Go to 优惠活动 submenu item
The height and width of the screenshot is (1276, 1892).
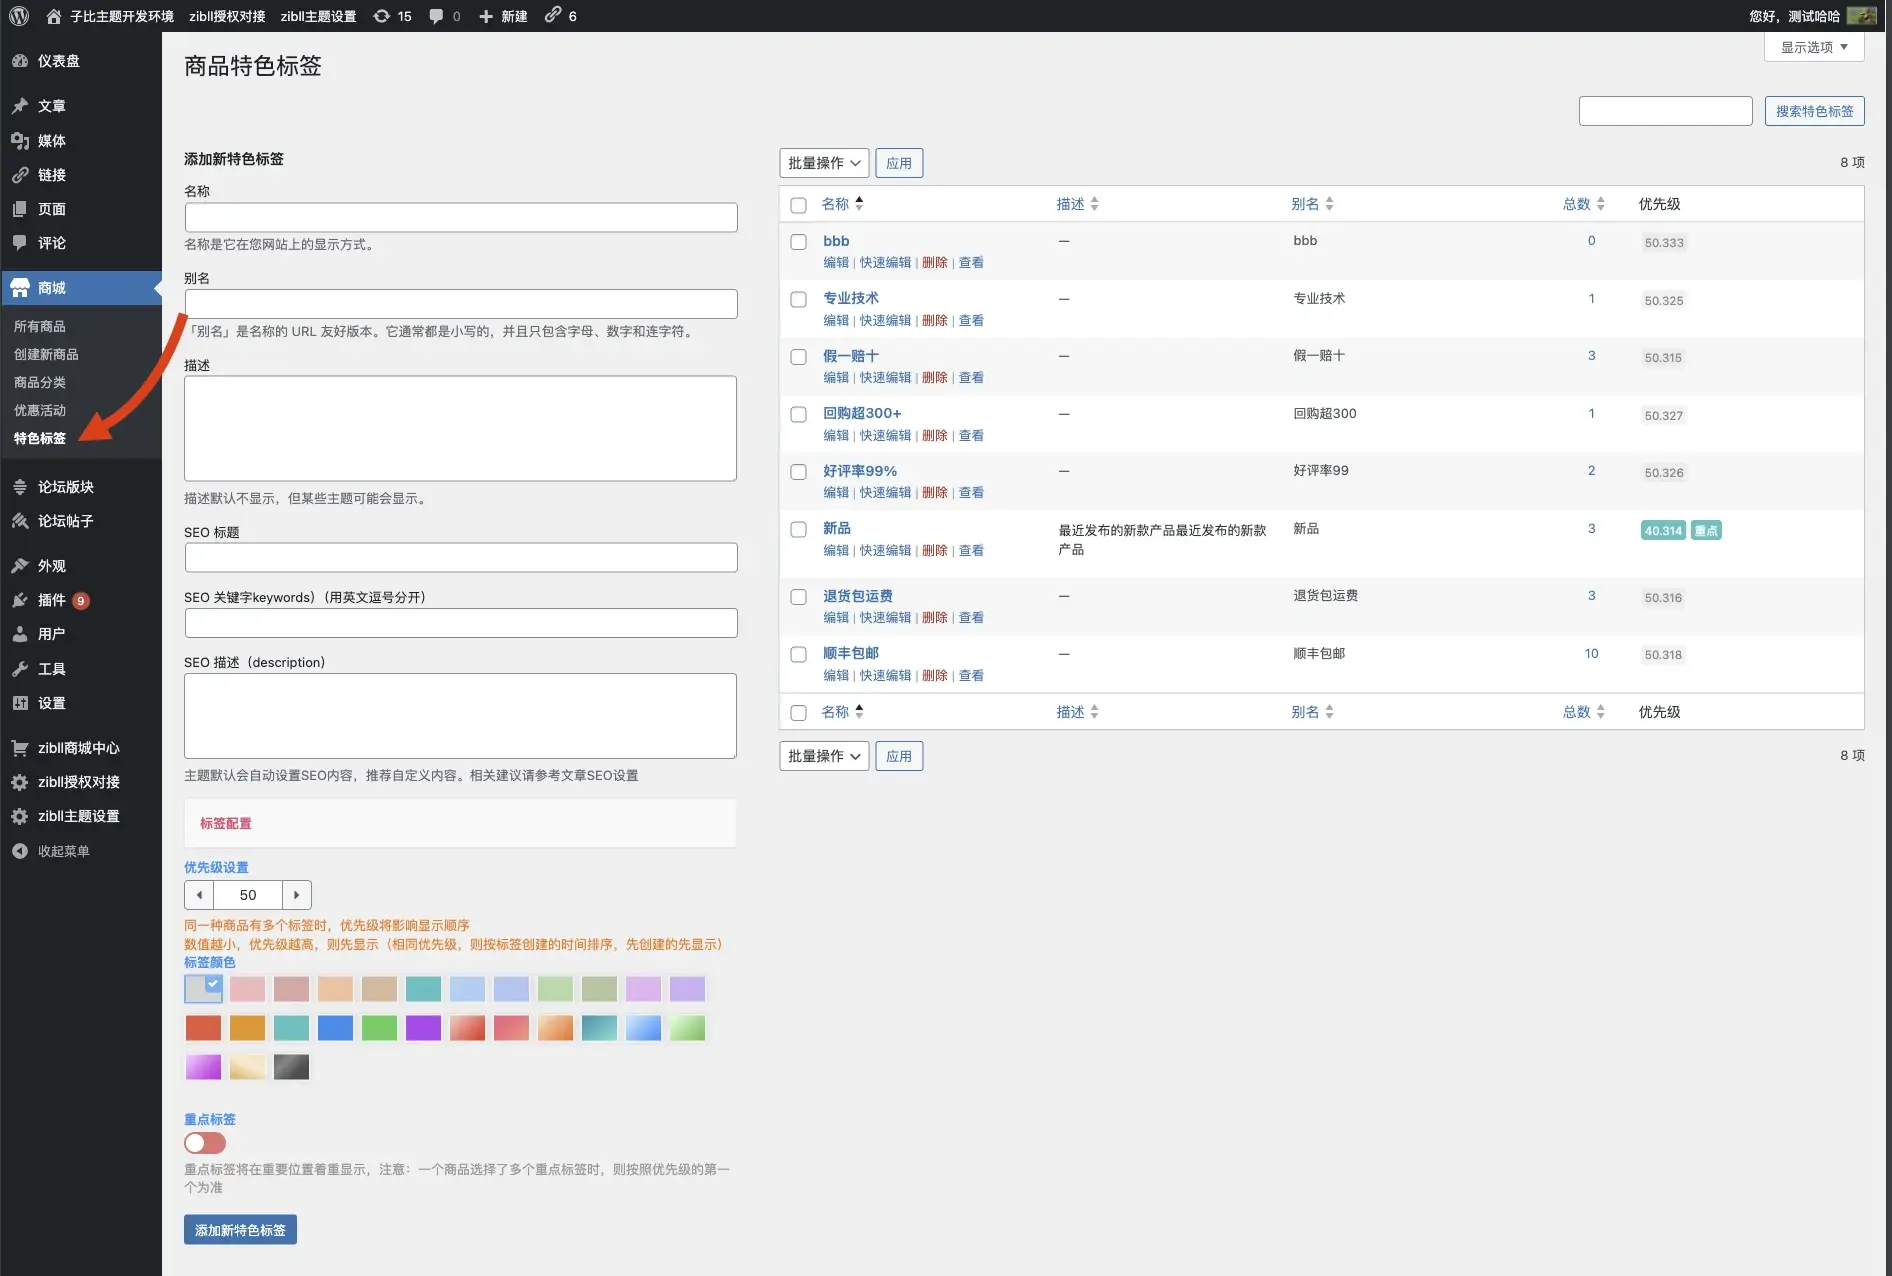point(40,410)
